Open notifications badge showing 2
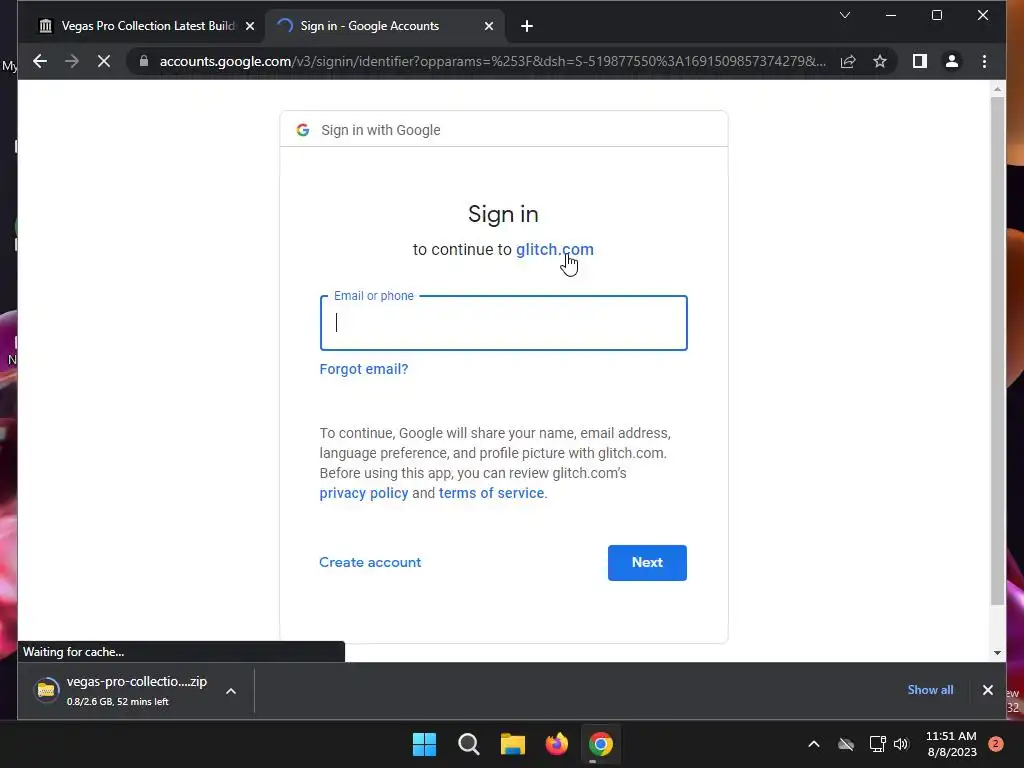The width and height of the screenshot is (1024, 768). (995, 744)
